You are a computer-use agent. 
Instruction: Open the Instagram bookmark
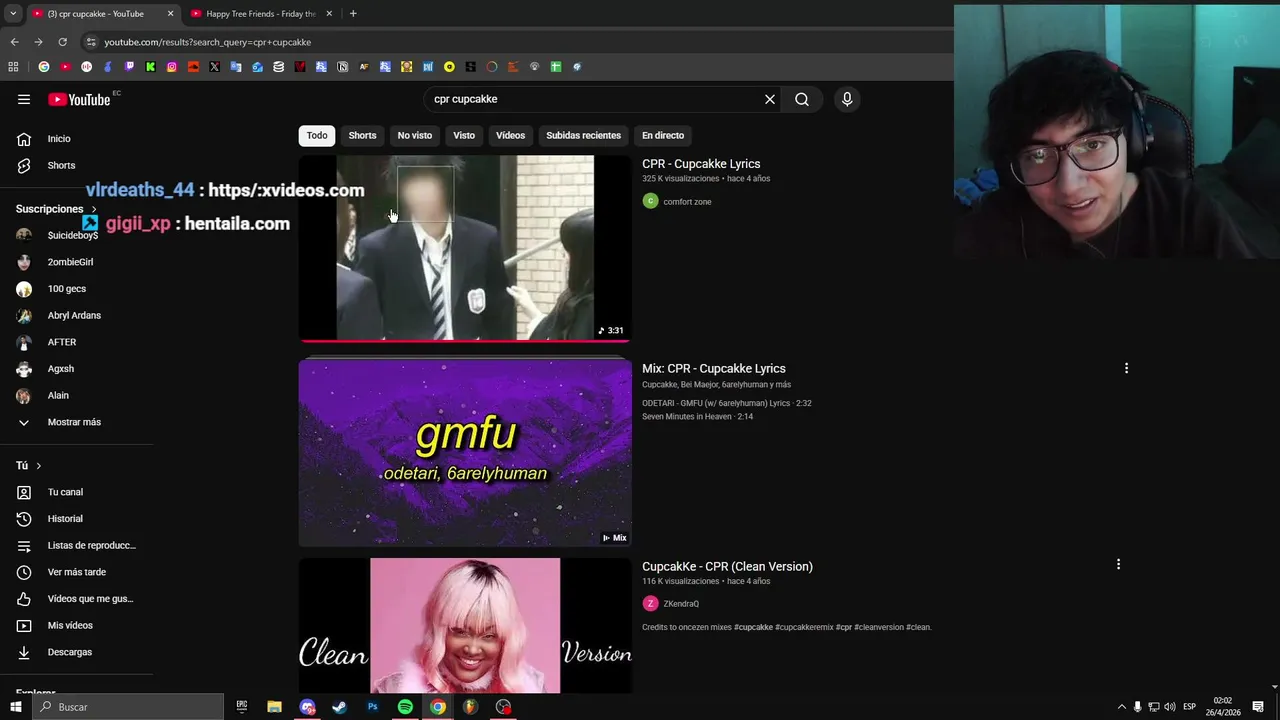172,67
